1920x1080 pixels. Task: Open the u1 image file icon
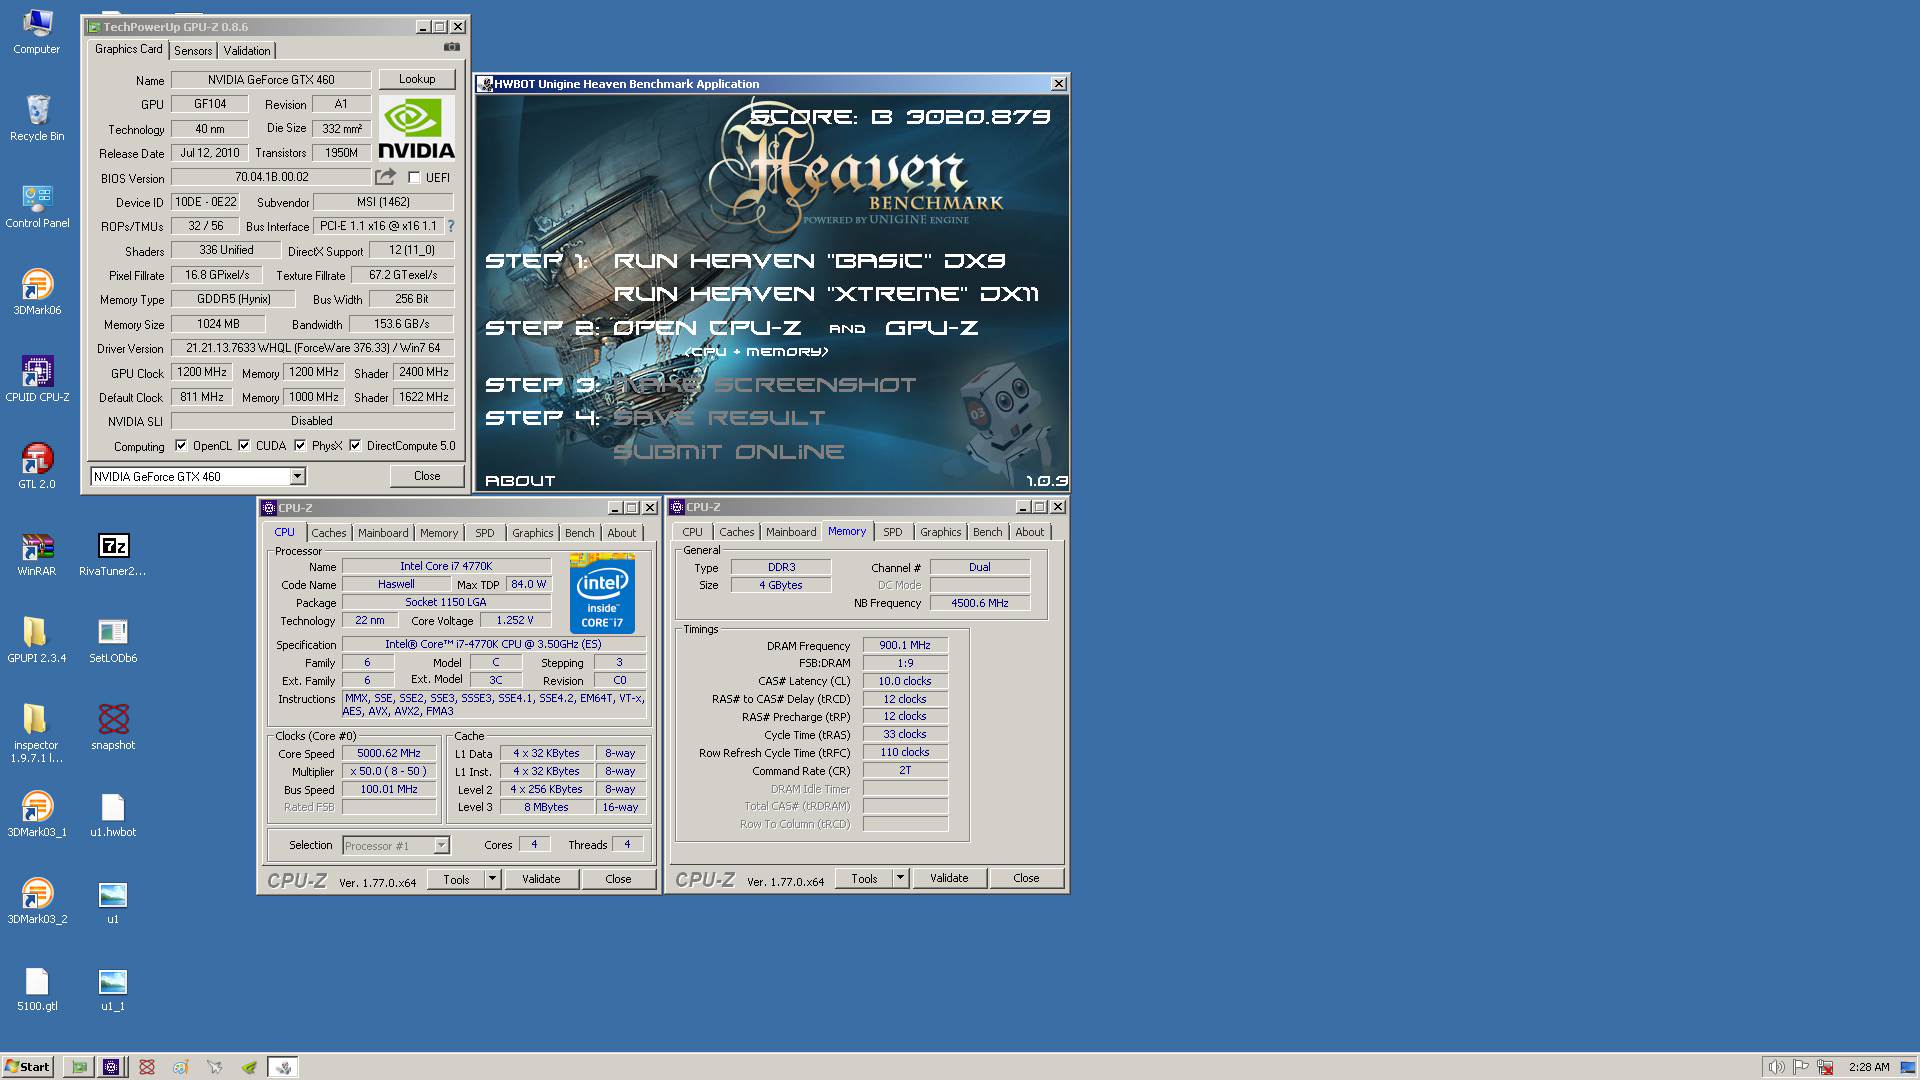pyautogui.click(x=113, y=902)
